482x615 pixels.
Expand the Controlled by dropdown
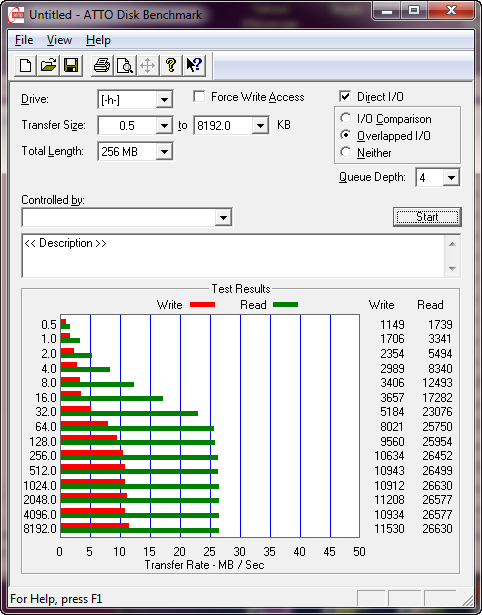coord(223,217)
